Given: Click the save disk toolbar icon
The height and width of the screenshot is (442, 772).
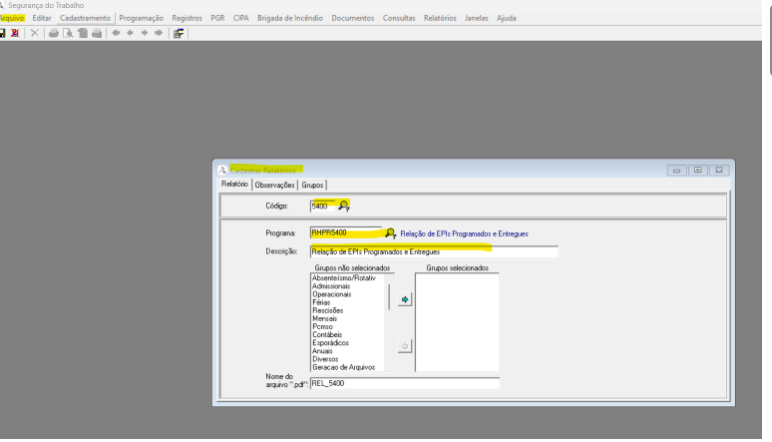Looking at the screenshot, I should click(x=3, y=33).
